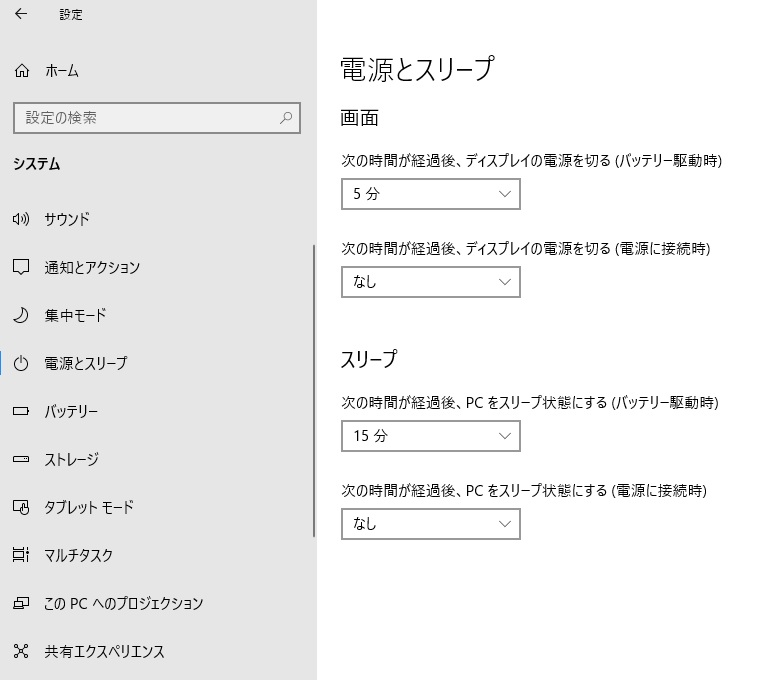The image size is (765, 680).
Task: Click the 集中モード moon icon
Action: pyautogui.click(x=21, y=315)
